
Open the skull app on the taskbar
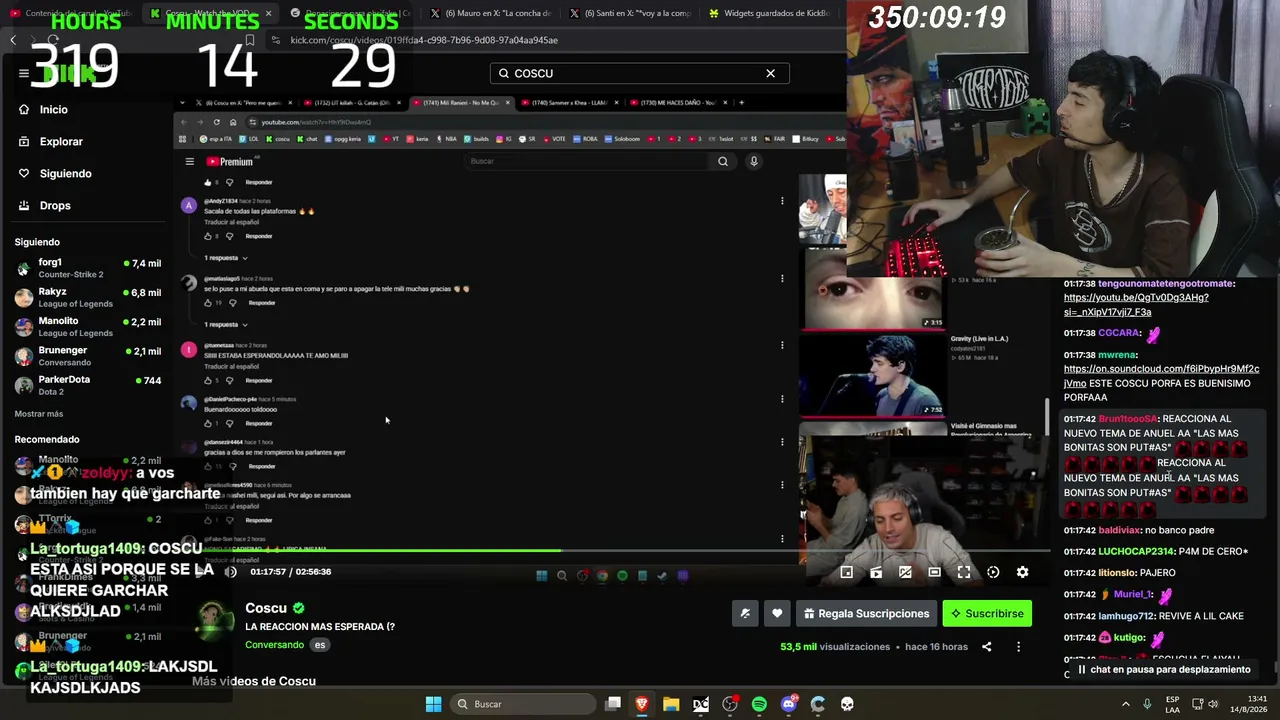pyautogui.click(x=847, y=704)
